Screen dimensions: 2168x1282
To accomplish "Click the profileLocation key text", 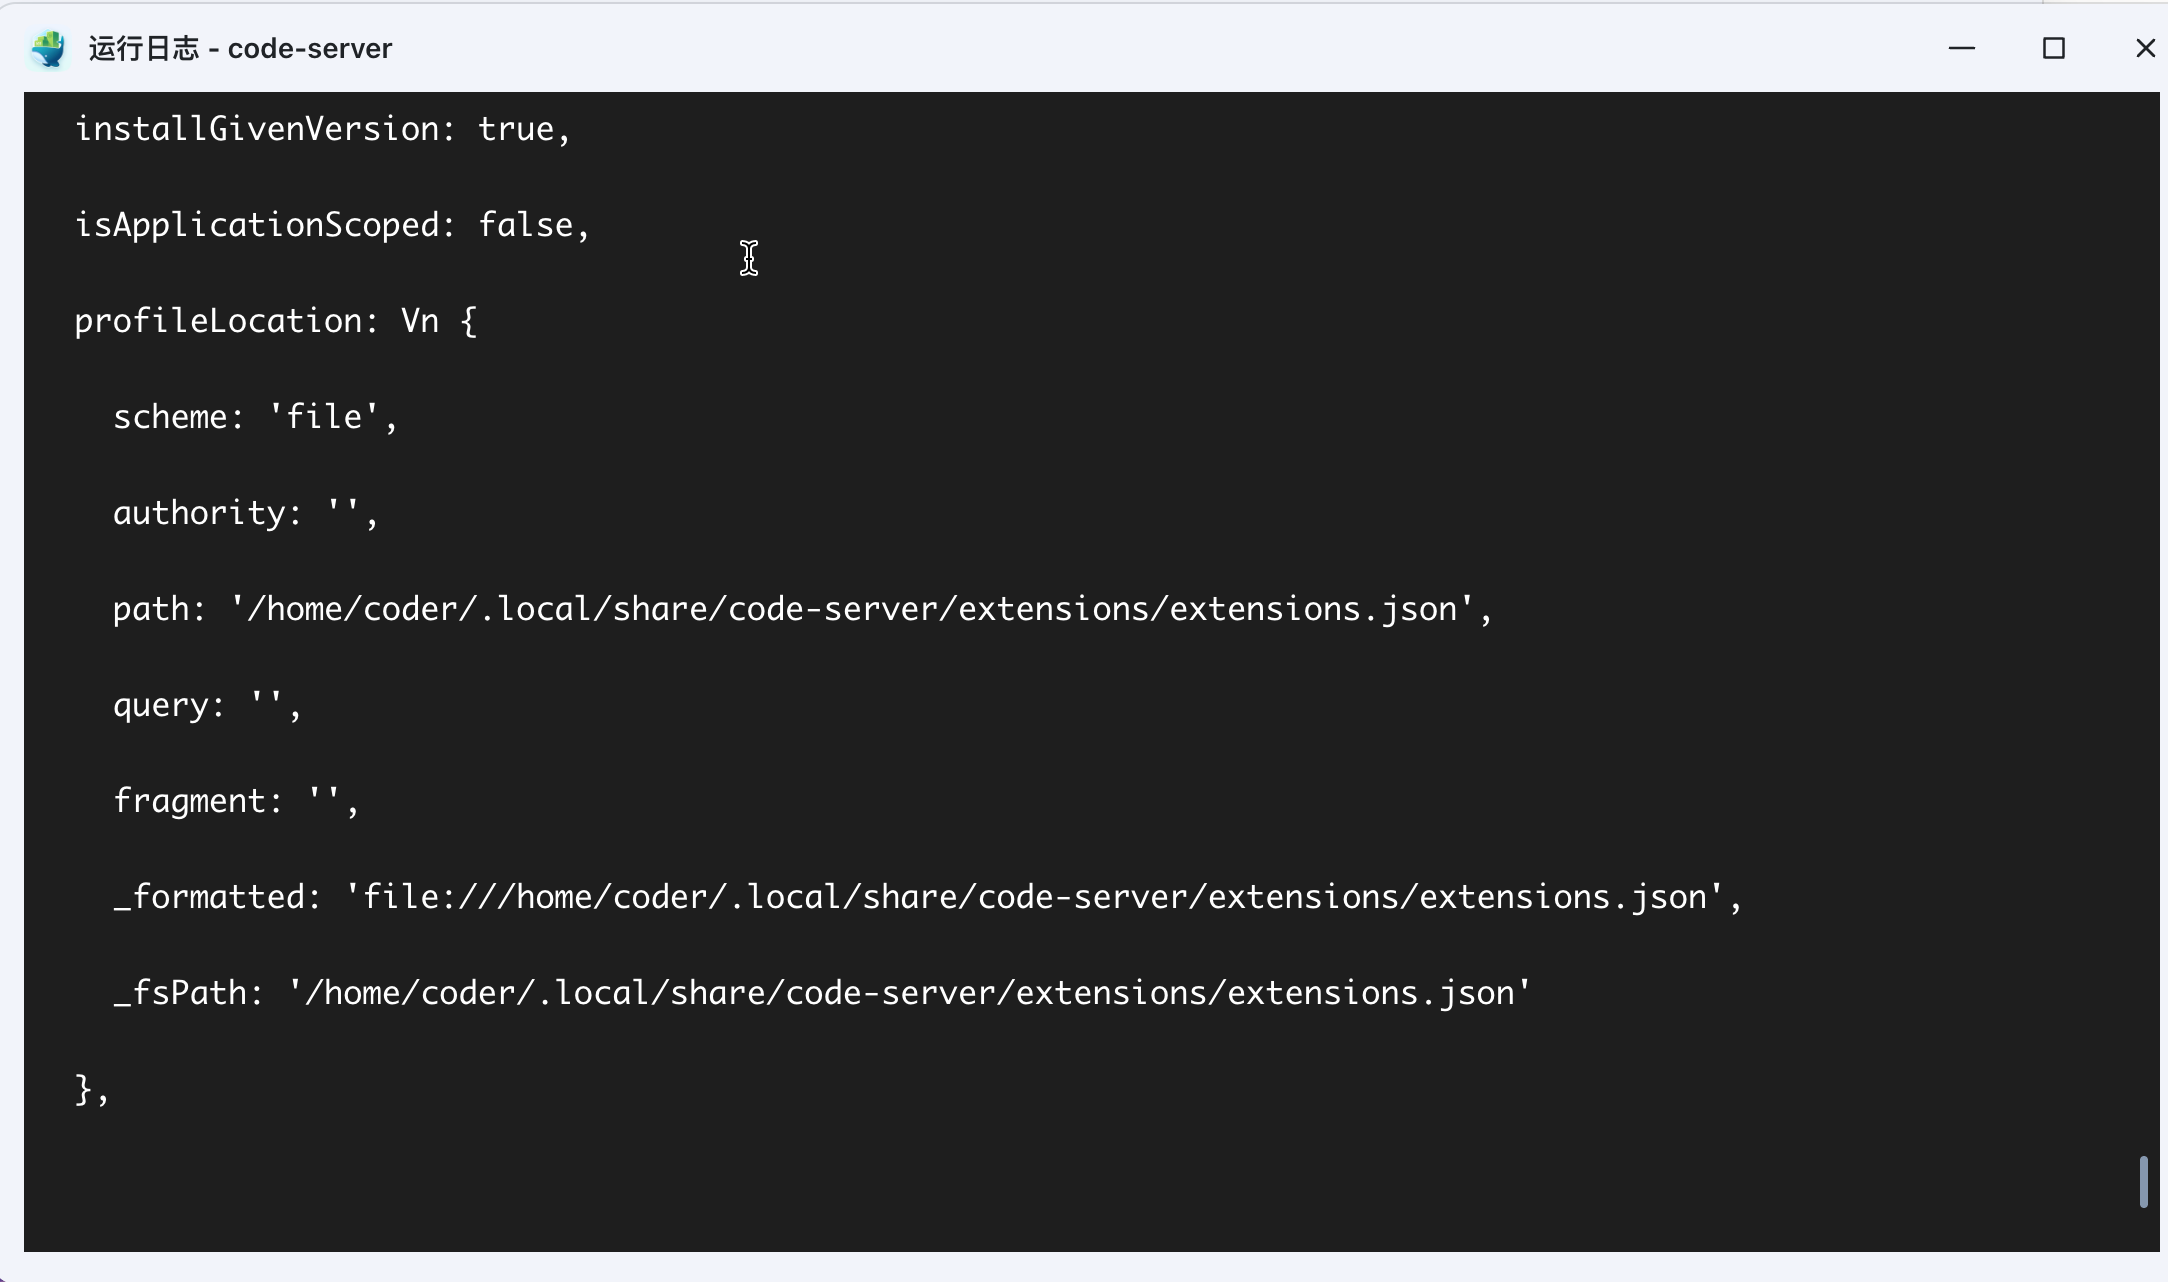I will pyautogui.click(x=219, y=321).
